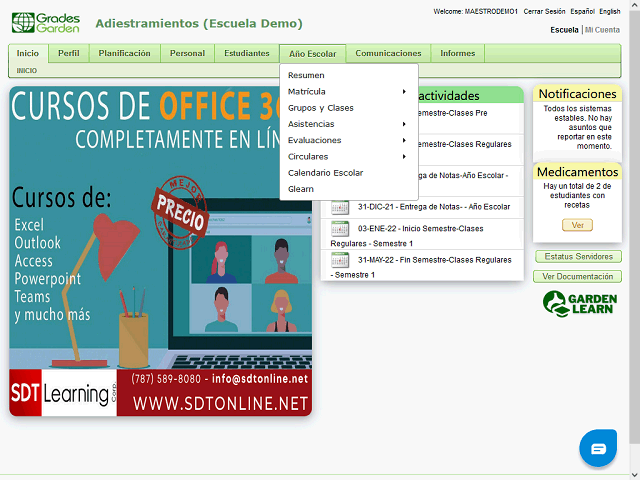
Task: Click the INICIO breadcrumb text
Action: pyautogui.click(x=27, y=71)
